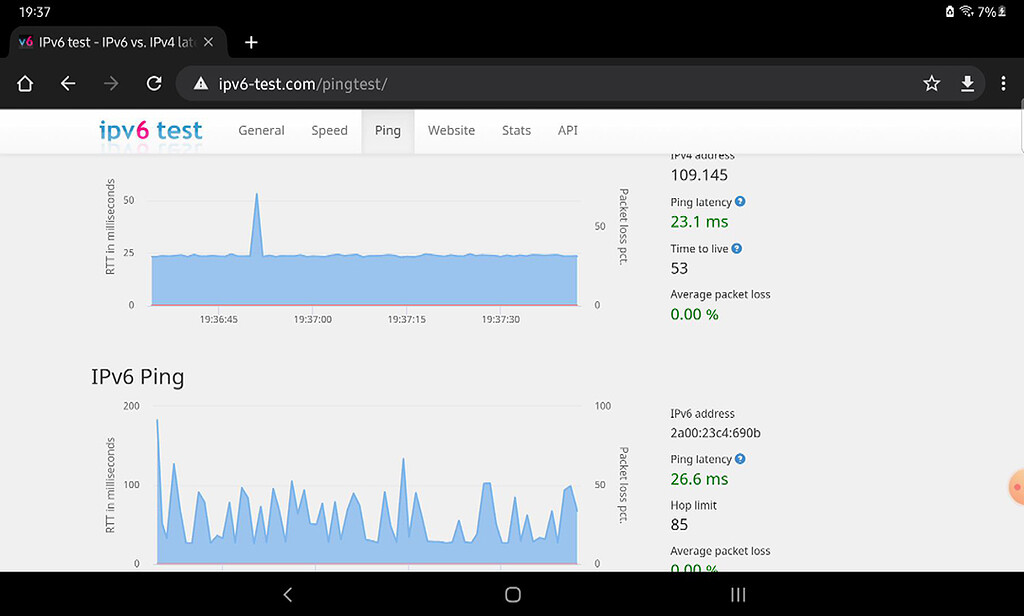
Task: Select the IPv6 test browser tab
Action: click(x=112, y=42)
